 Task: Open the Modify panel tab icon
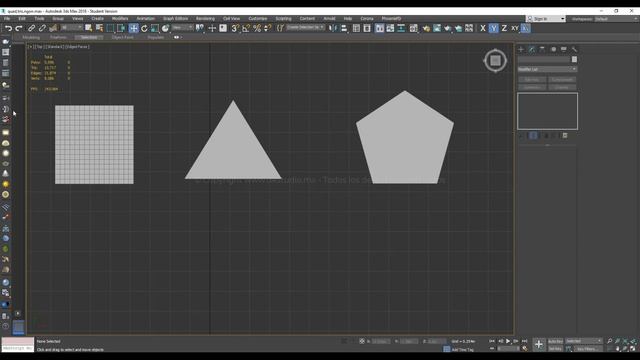(x=531, y=49)
